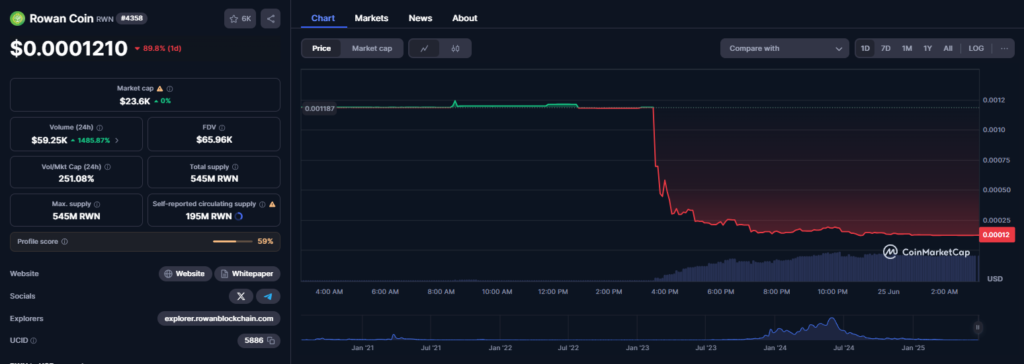Click the $65.96K FDV value
Screen dimensions: 1024x364
(x=214, y=140)
